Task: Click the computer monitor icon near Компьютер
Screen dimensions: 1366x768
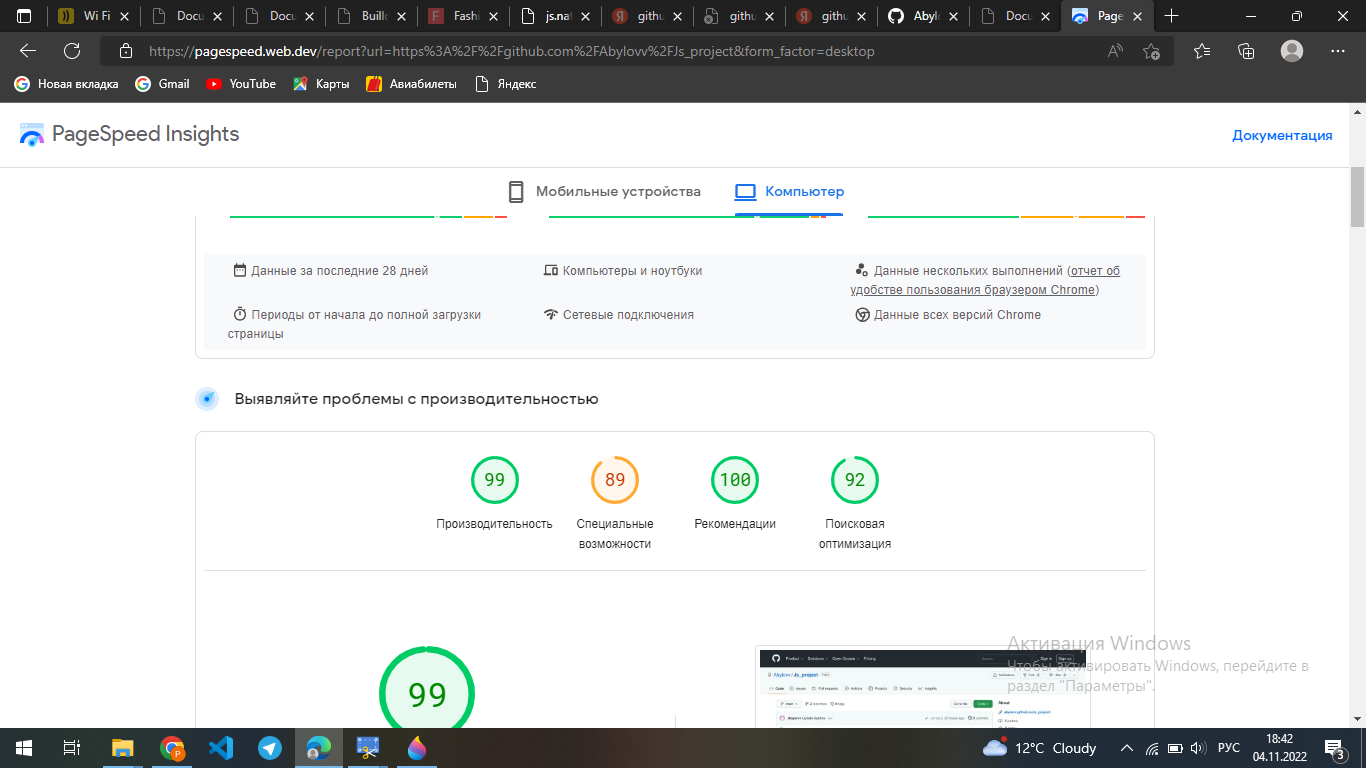Action: (x=745, y=191)
